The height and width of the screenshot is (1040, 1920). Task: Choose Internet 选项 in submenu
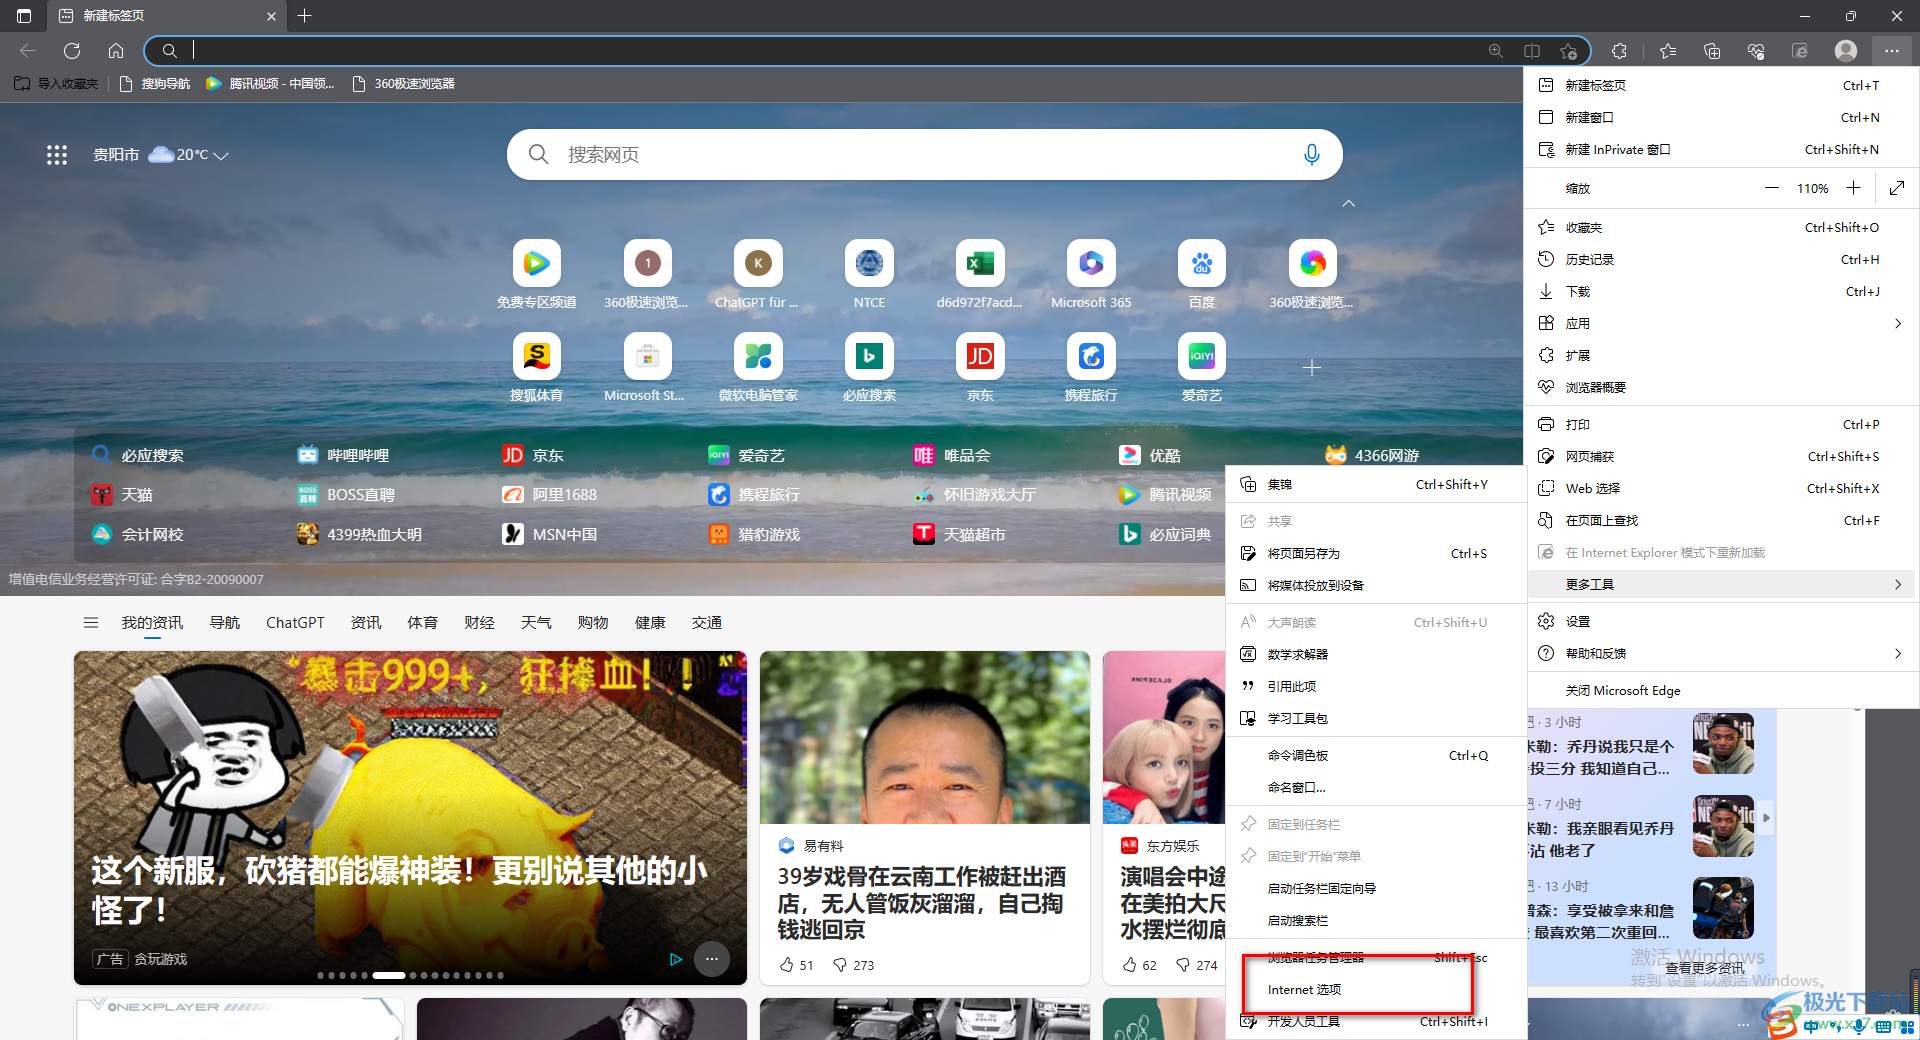click(x=1376, y=989)
